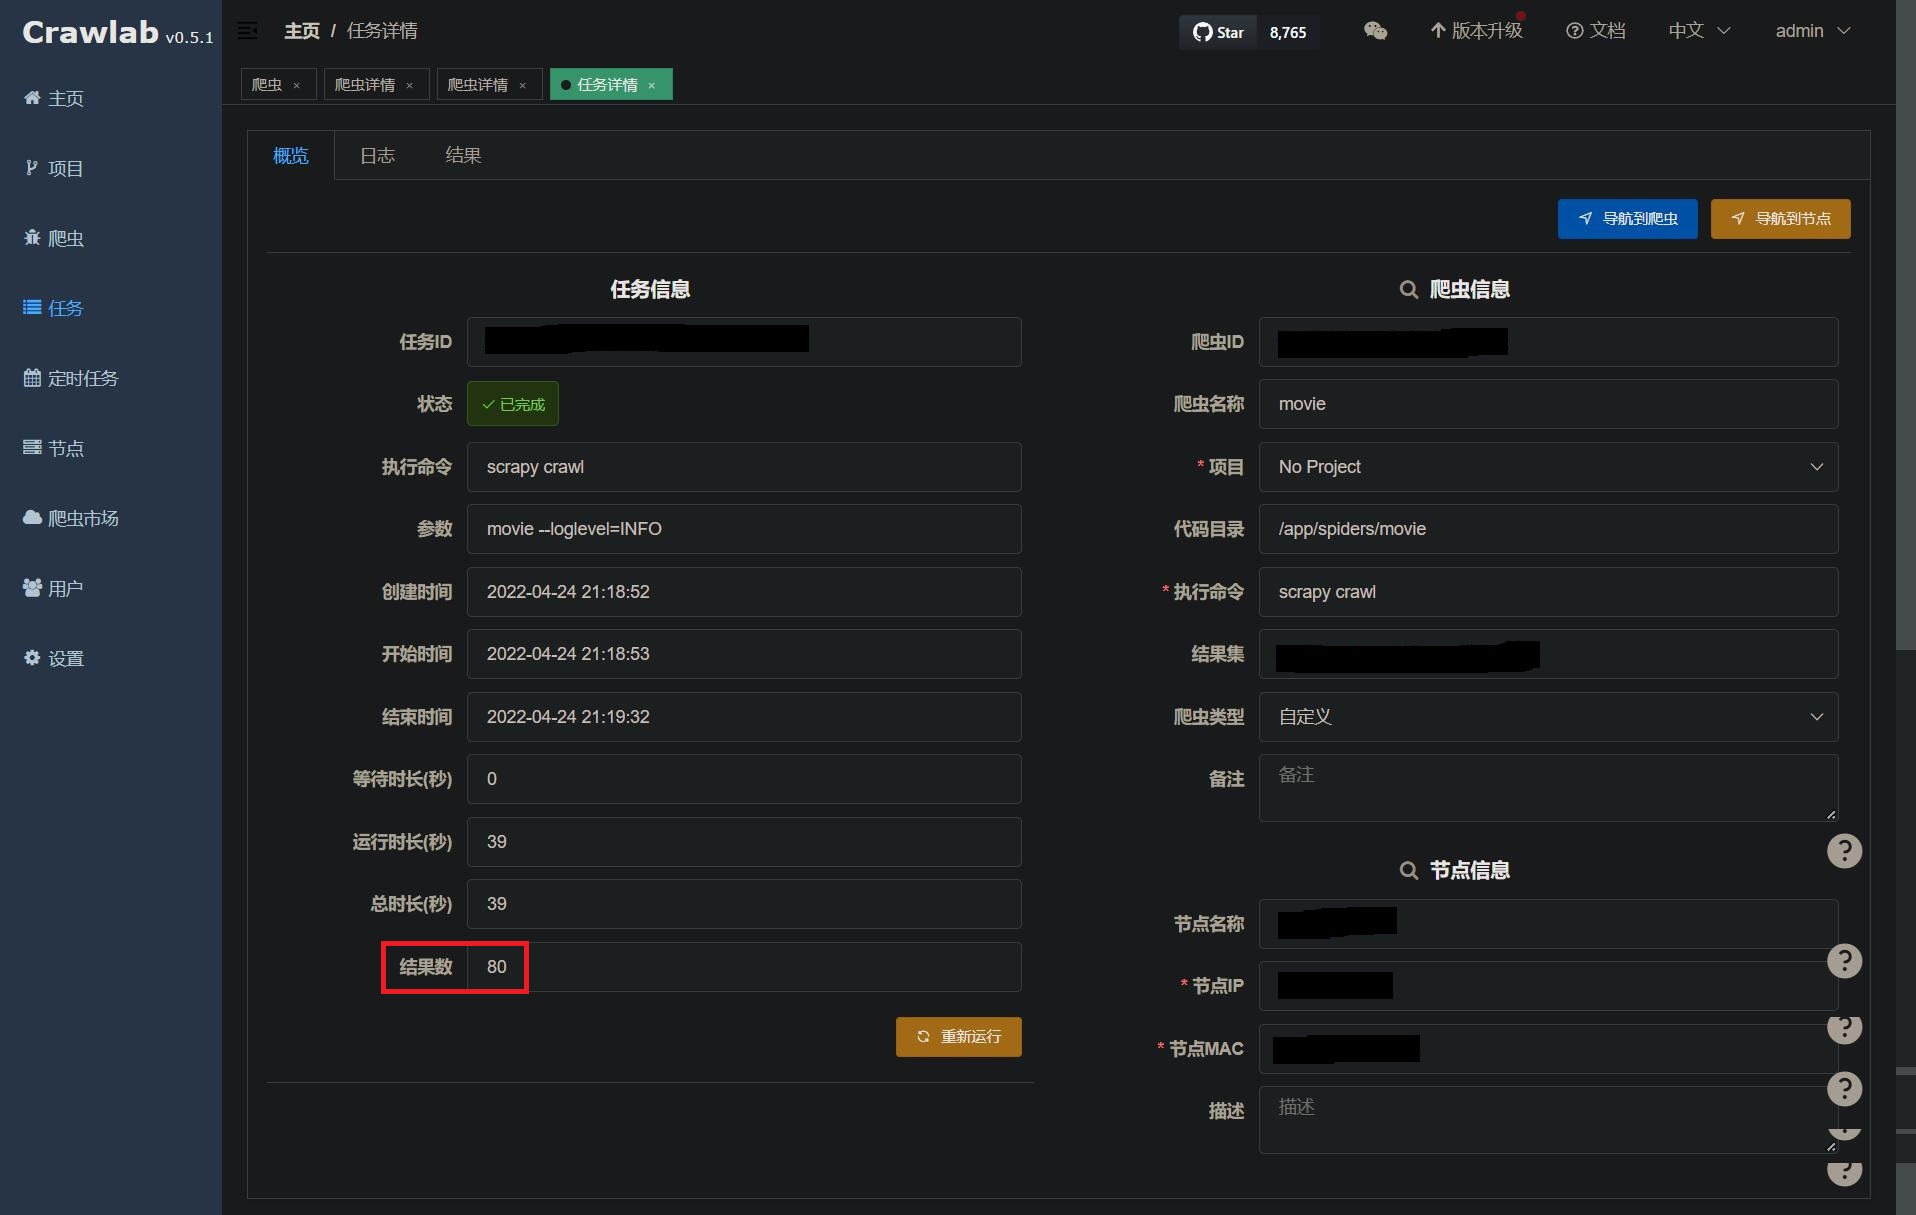Open the 中文 language dropdown
Screen dimensions: 1916x1215
tap(1697, 30)
